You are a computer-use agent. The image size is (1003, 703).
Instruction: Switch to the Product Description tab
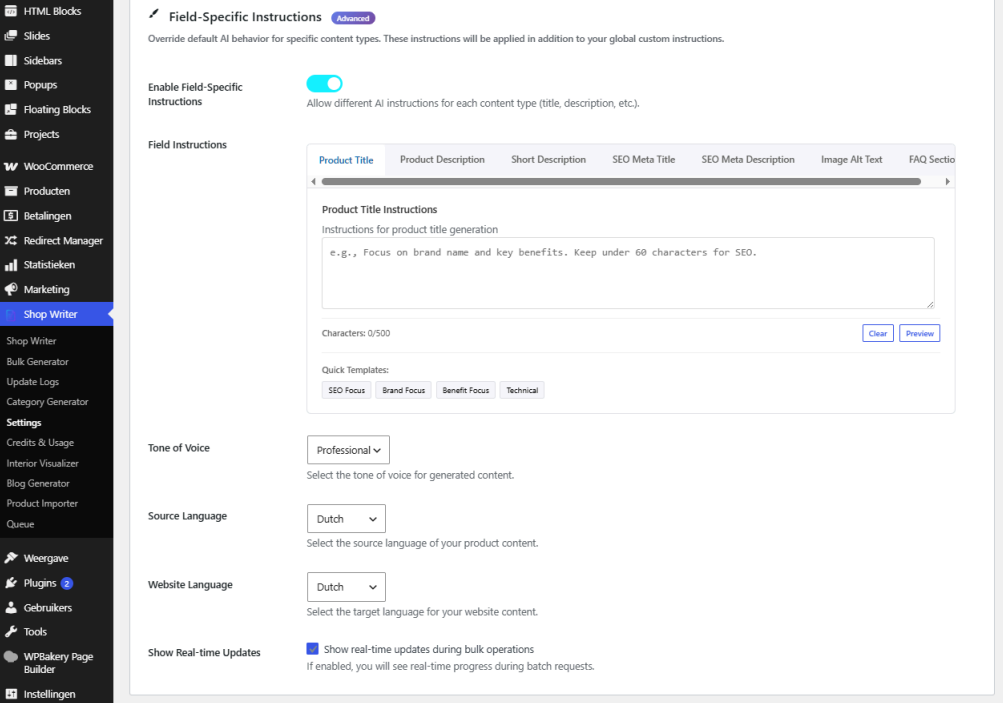pyautogui.click(x=442, y=159)
